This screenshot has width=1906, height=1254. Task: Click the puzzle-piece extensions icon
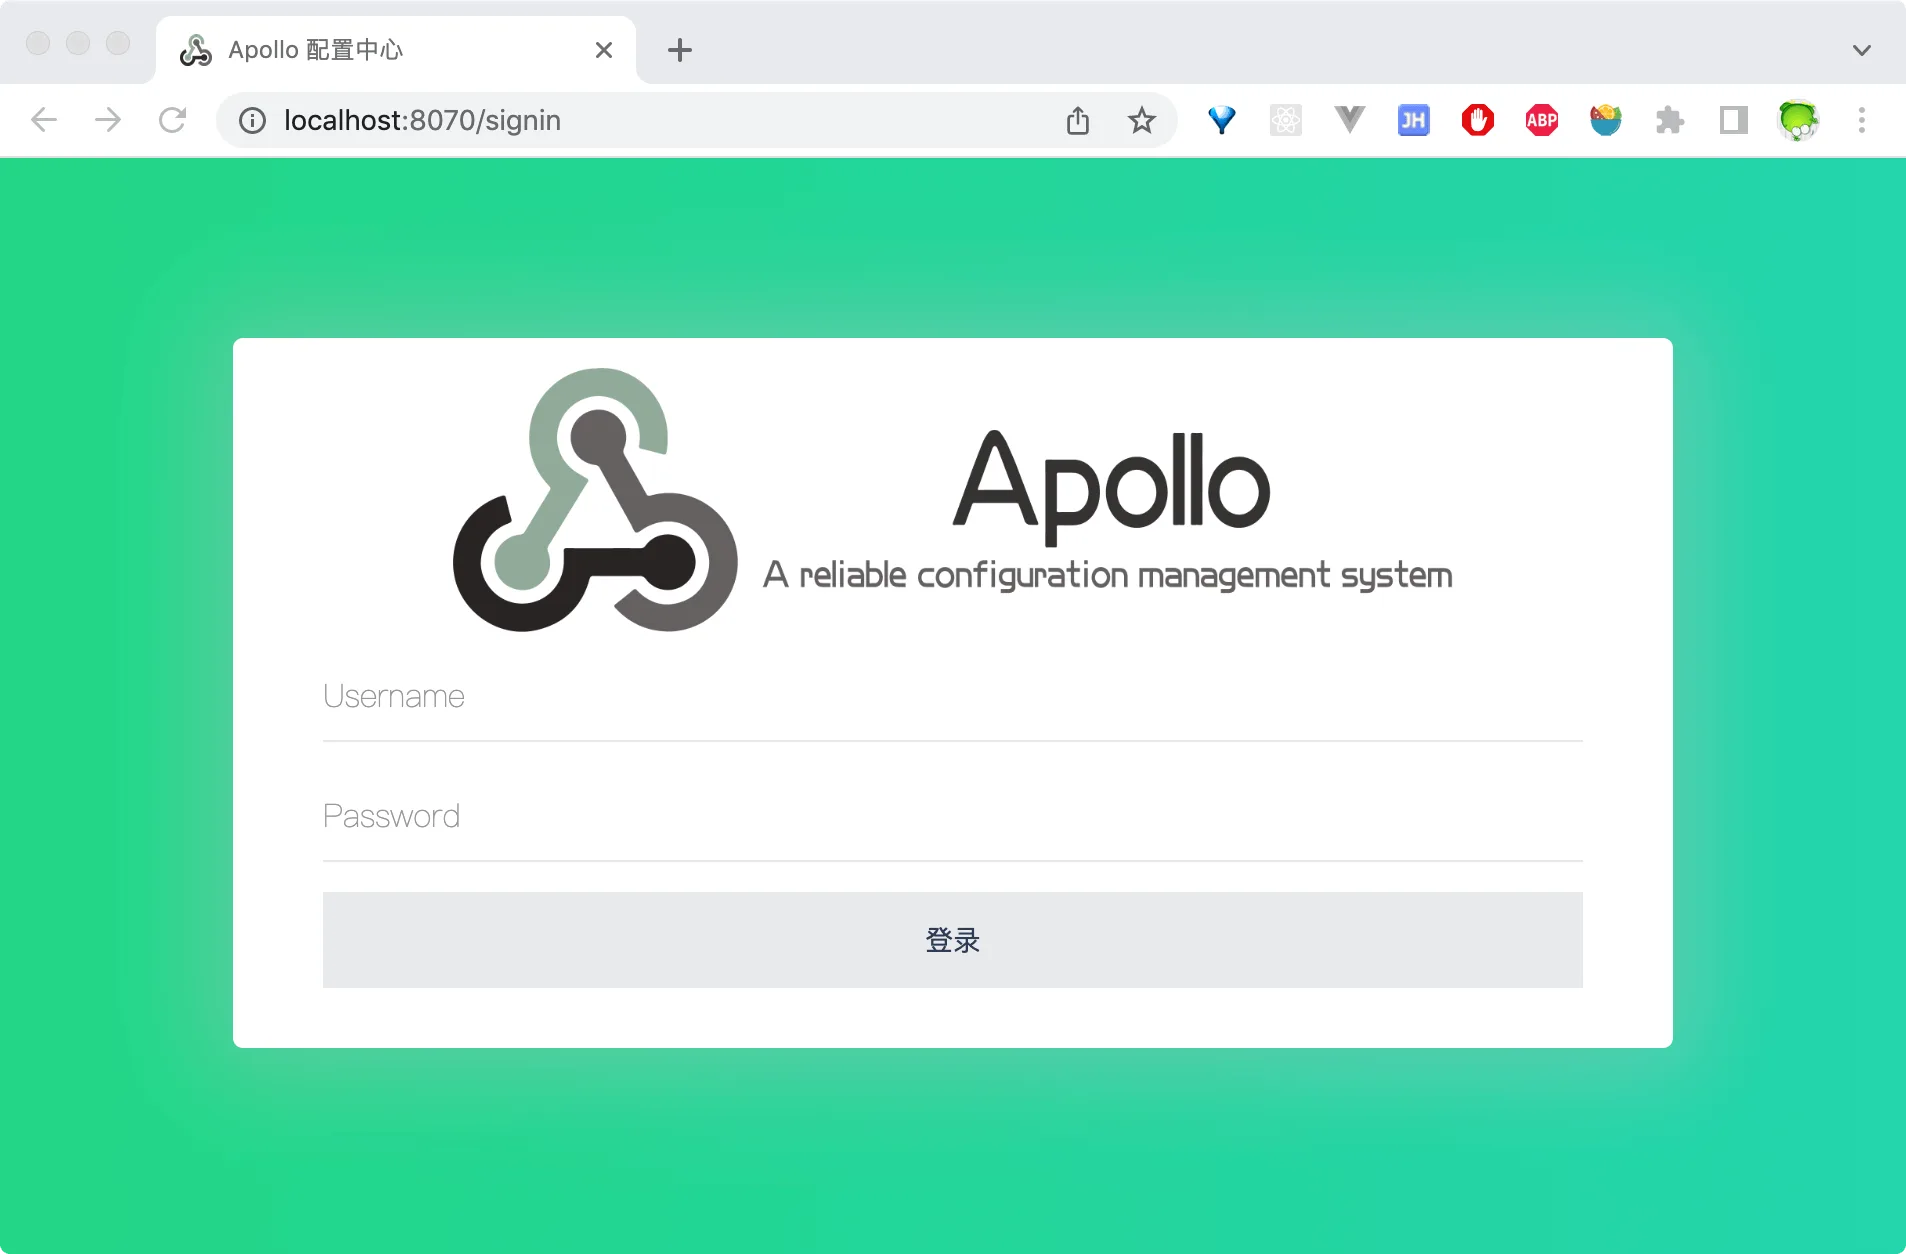[x=1670, y=120]
